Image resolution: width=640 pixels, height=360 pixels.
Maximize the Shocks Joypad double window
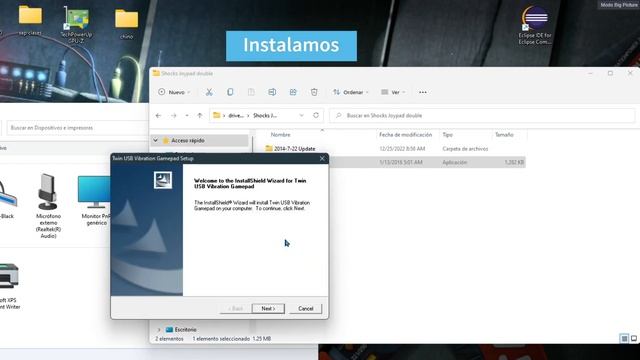pos(610,73)
